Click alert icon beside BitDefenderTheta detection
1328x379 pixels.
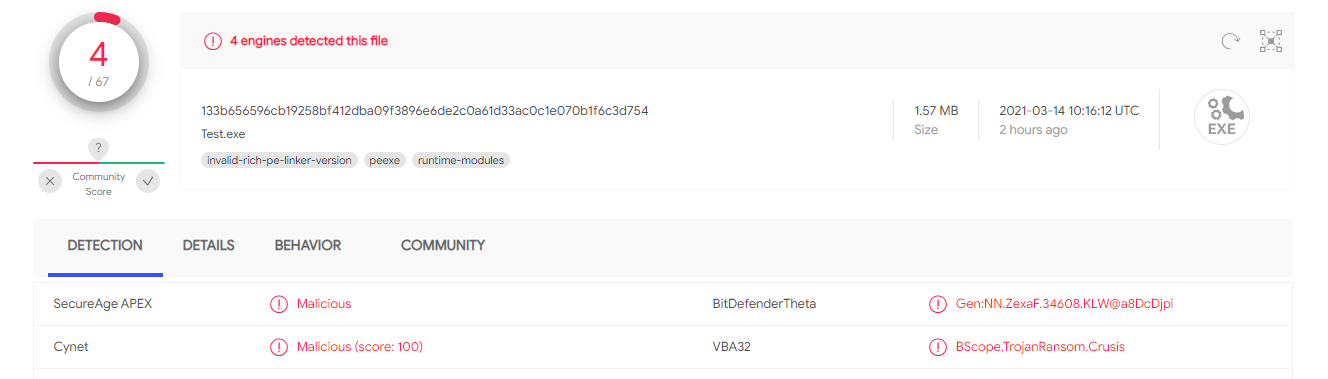(937, 304)
